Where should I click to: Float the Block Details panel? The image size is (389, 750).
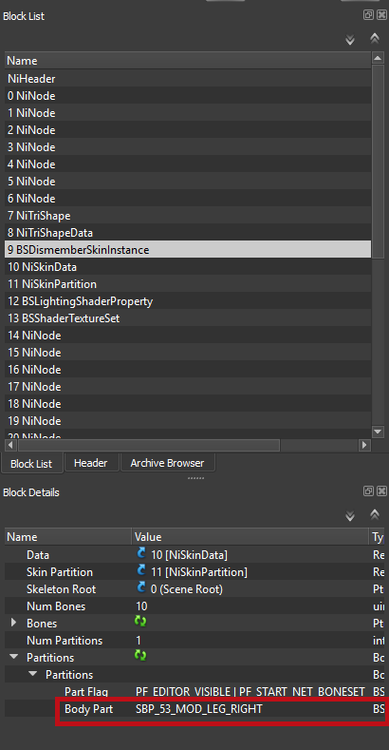coord(368,491)
